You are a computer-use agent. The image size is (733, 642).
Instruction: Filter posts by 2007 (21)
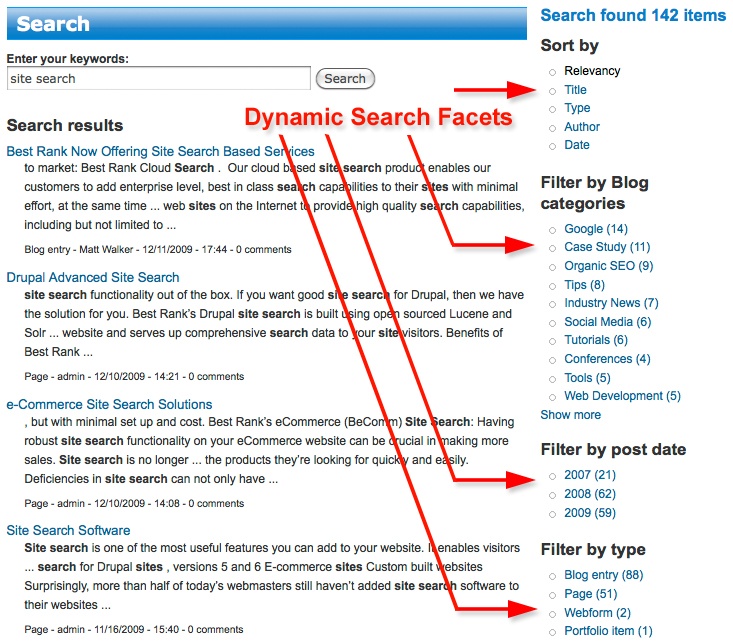pos(590,475)
